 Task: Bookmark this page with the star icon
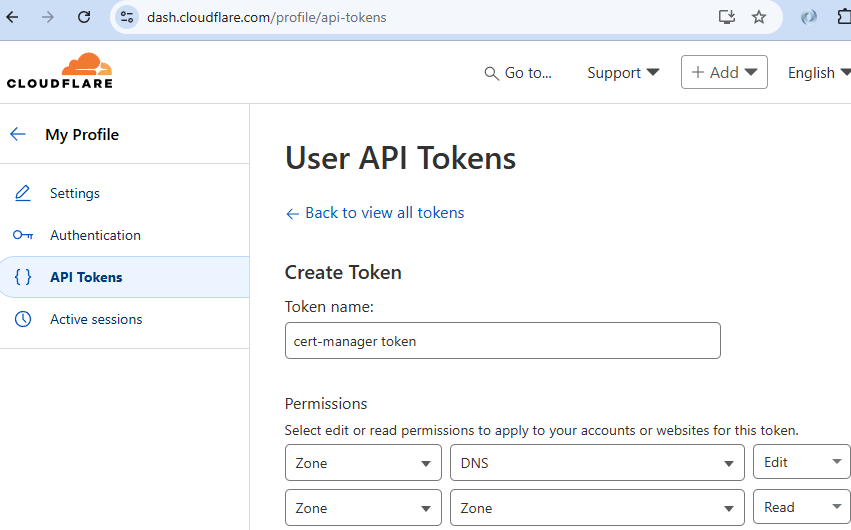coord(759,17)
